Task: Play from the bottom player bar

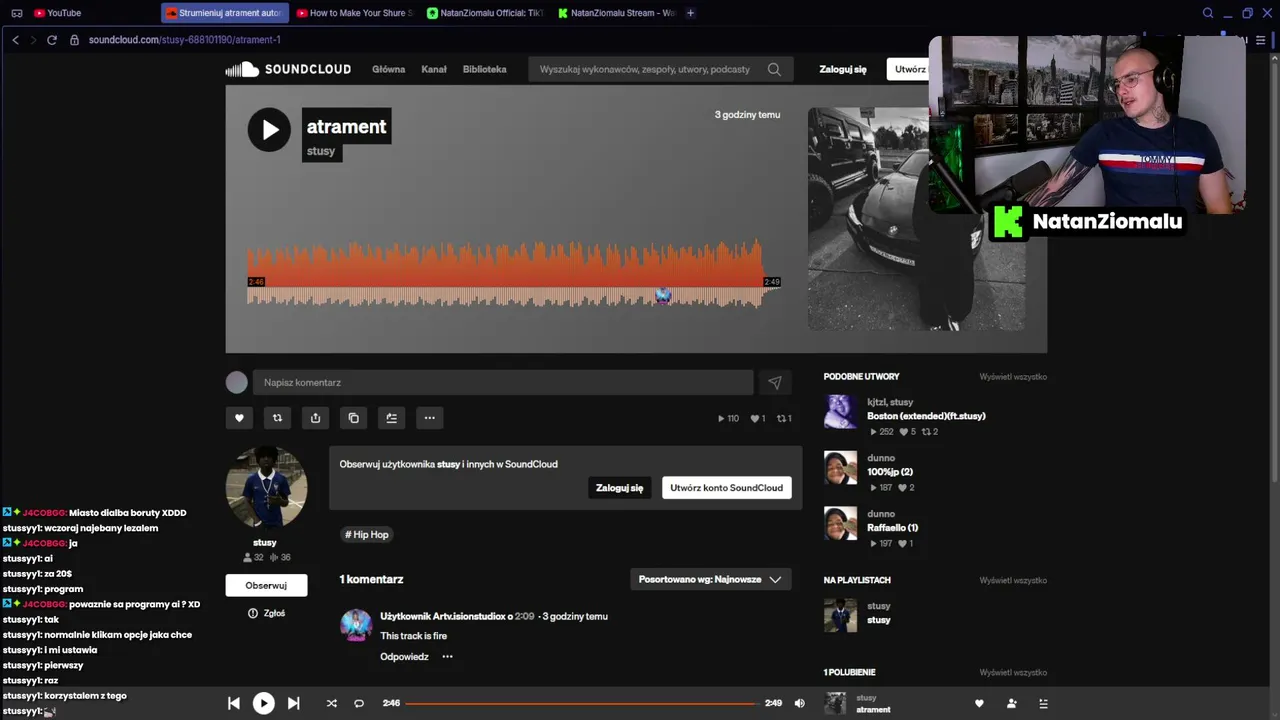Action: click(263, 703)
